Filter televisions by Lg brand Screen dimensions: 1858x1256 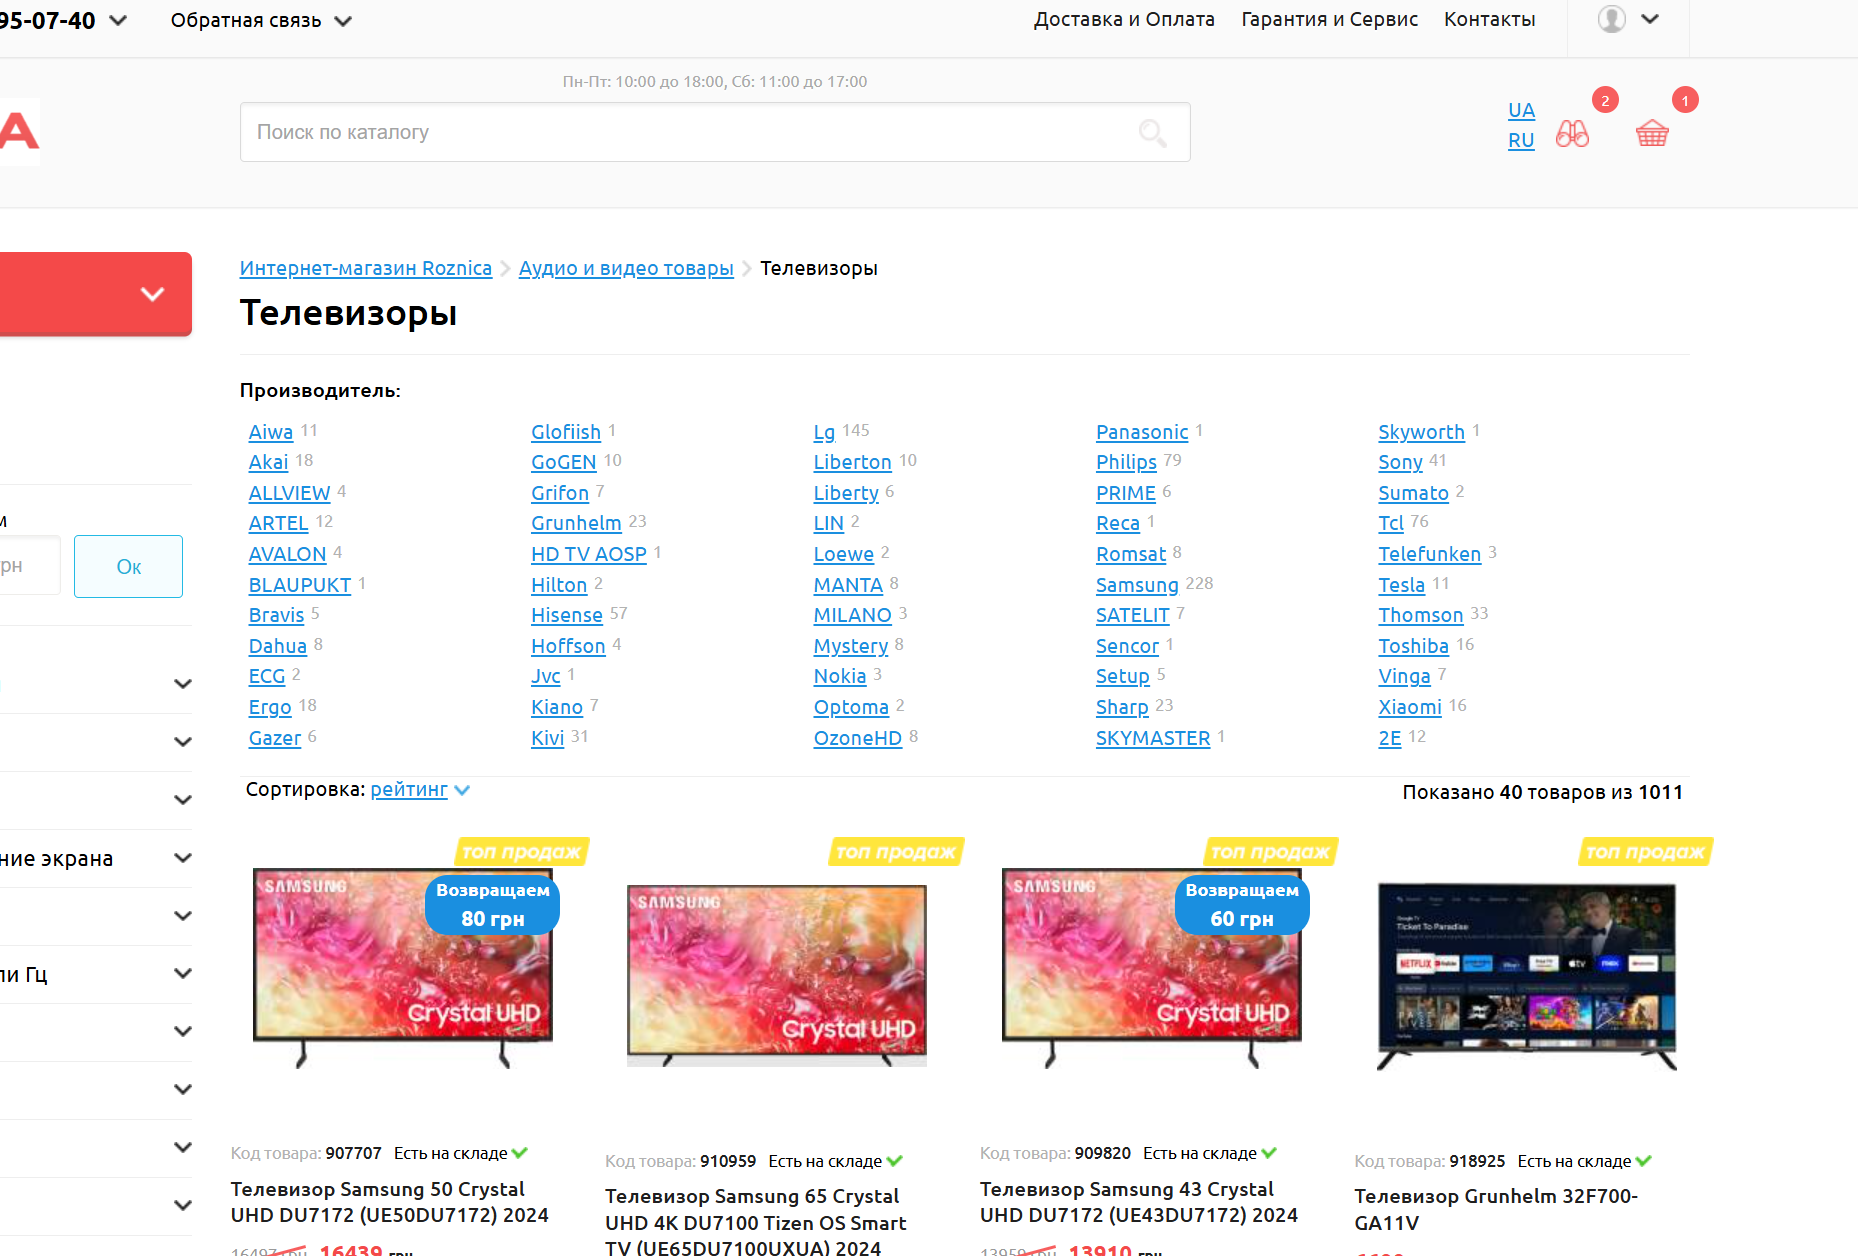point(824,432)
